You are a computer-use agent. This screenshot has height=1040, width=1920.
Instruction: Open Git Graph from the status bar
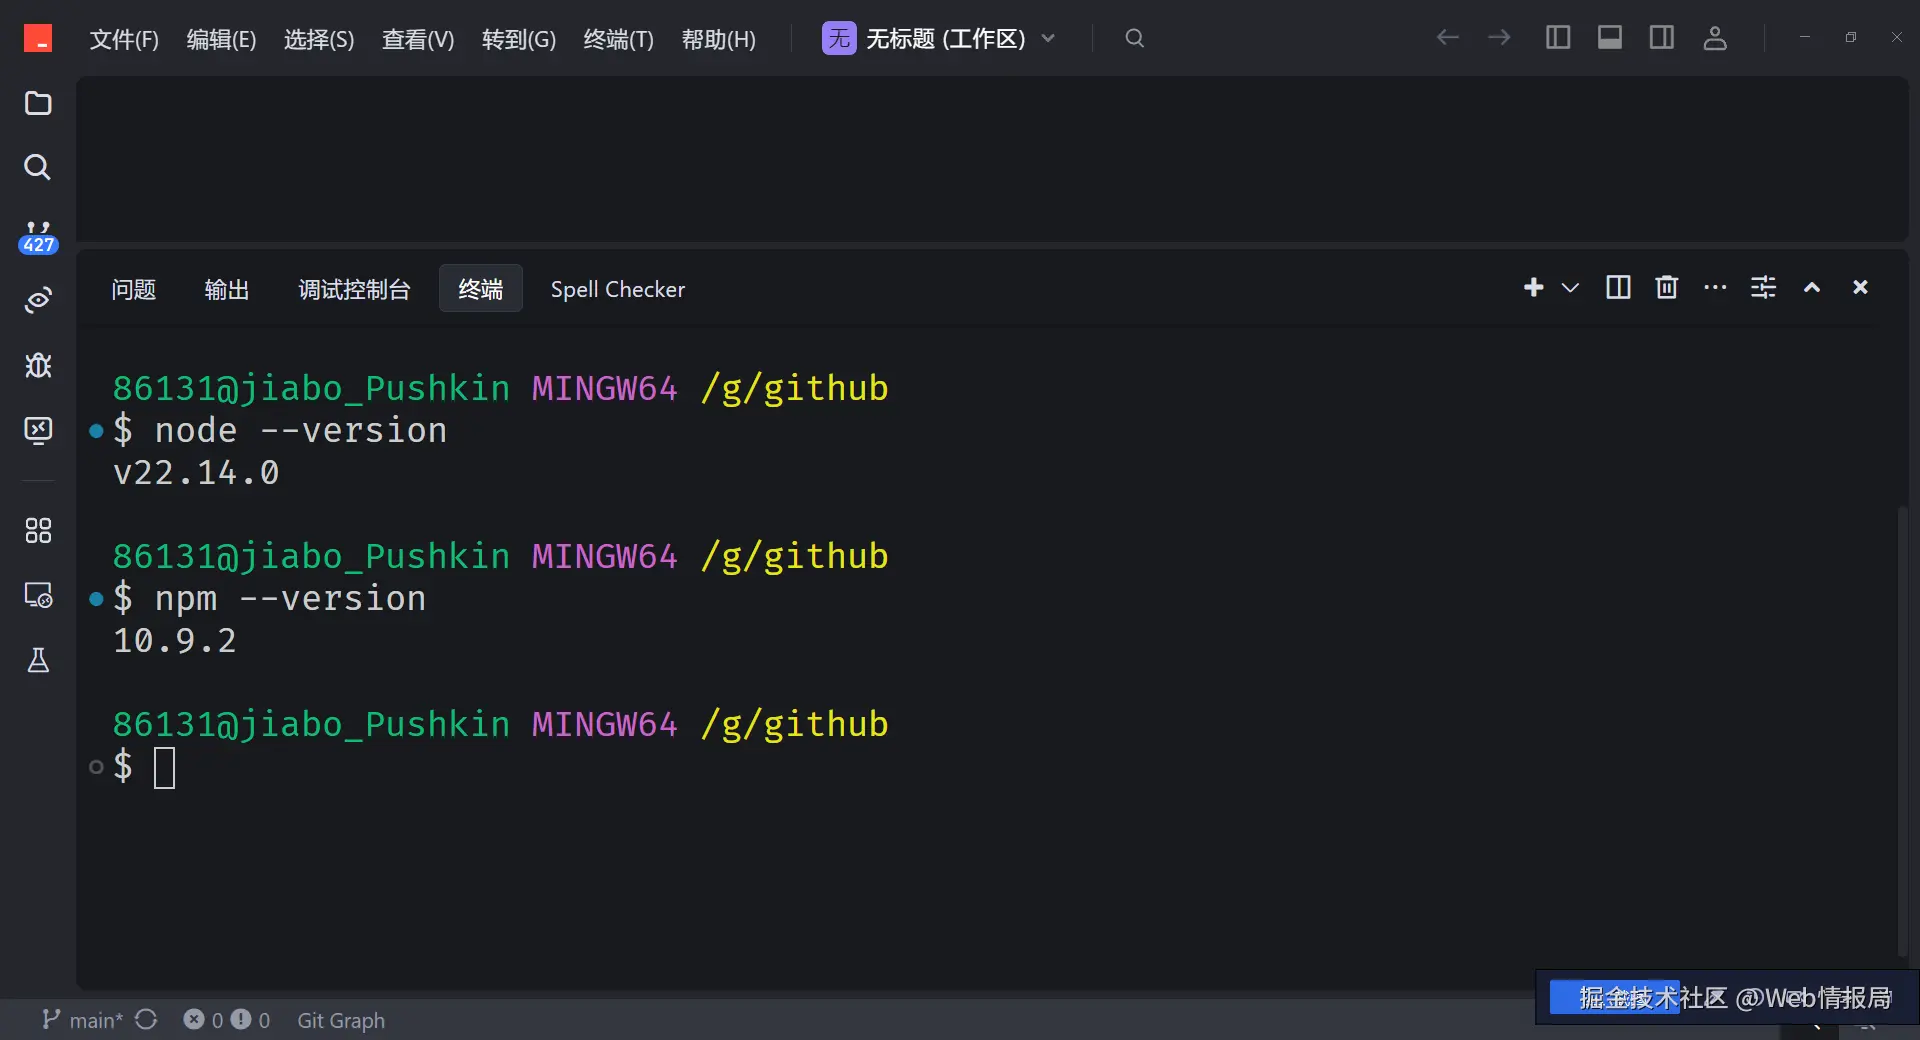[341, 1020]
